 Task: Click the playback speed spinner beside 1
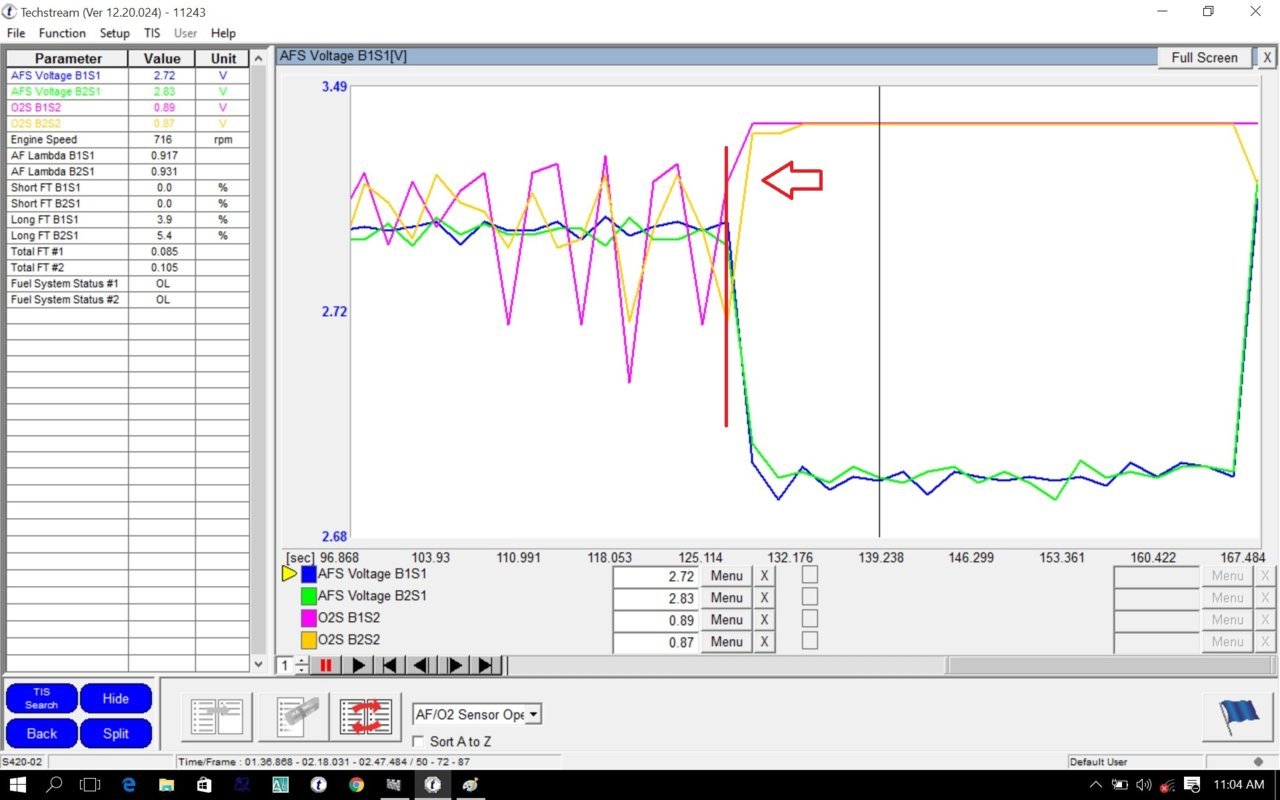[301, 665]
